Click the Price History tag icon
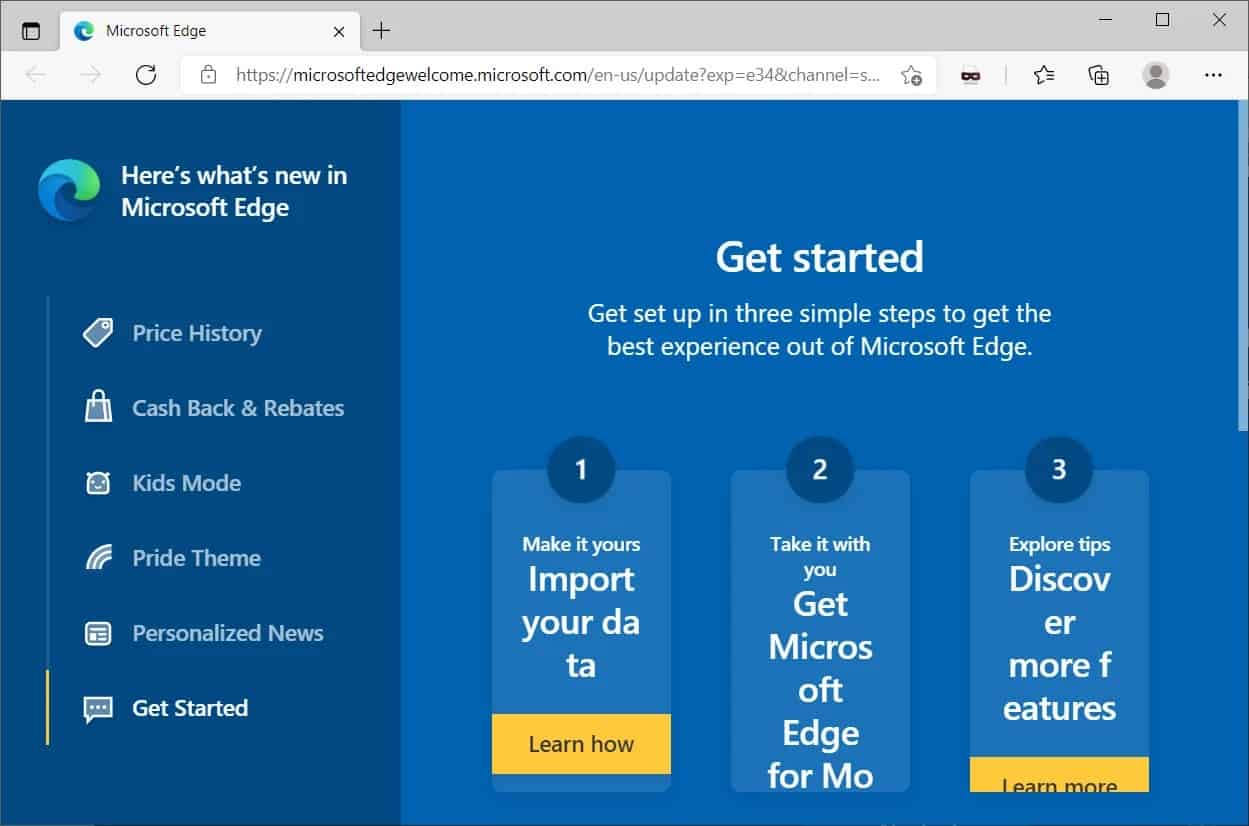The width and height of the screenshot is (1249, 826). pyautogui.click(x=98, y=333)
